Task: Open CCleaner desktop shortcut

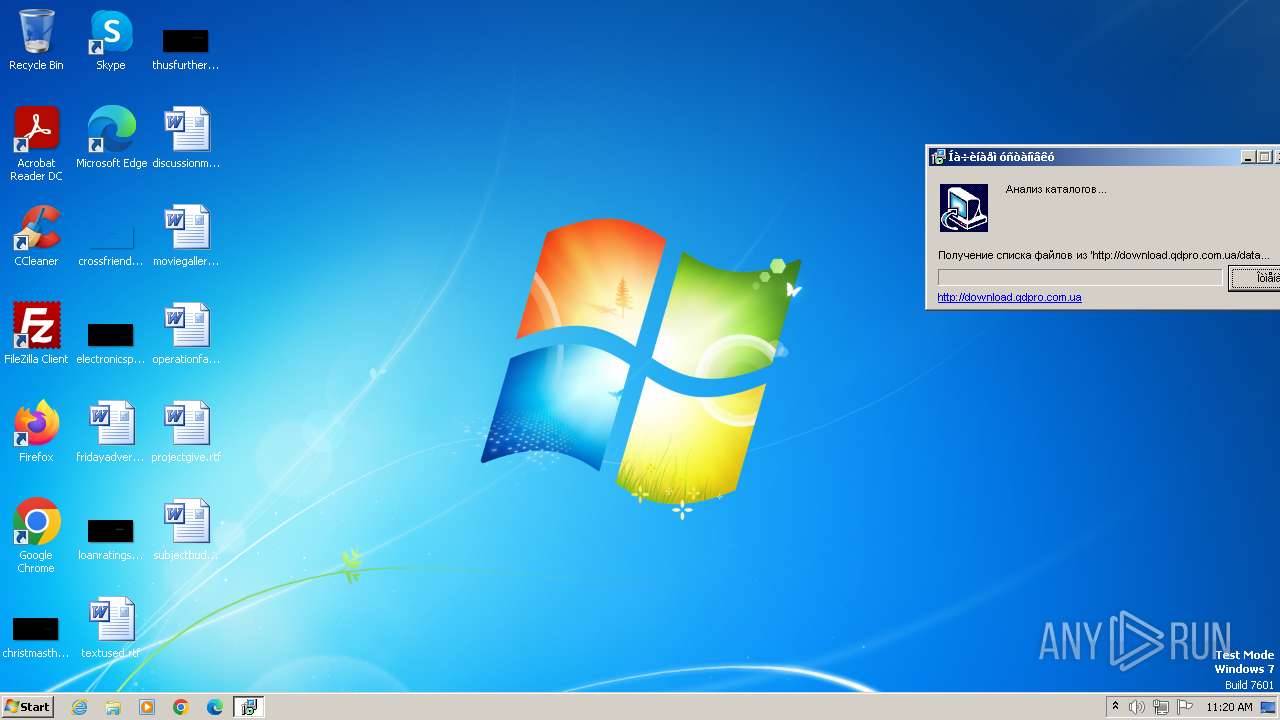Action: 36,236
